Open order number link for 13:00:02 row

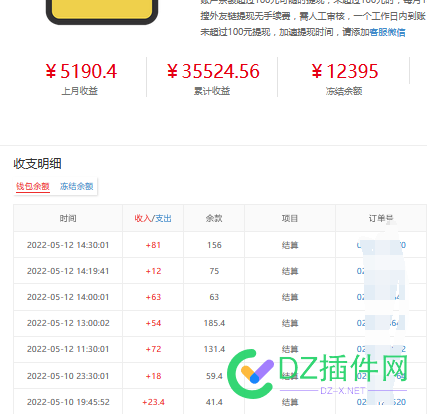(x=381, y=323)
